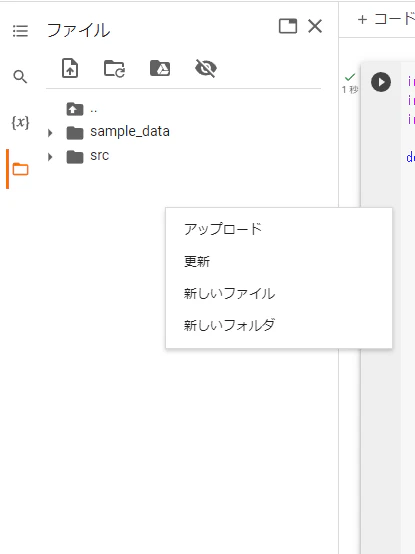Click the upload to session storage icon
Screen dimensions: 415x554
point(70,68)
